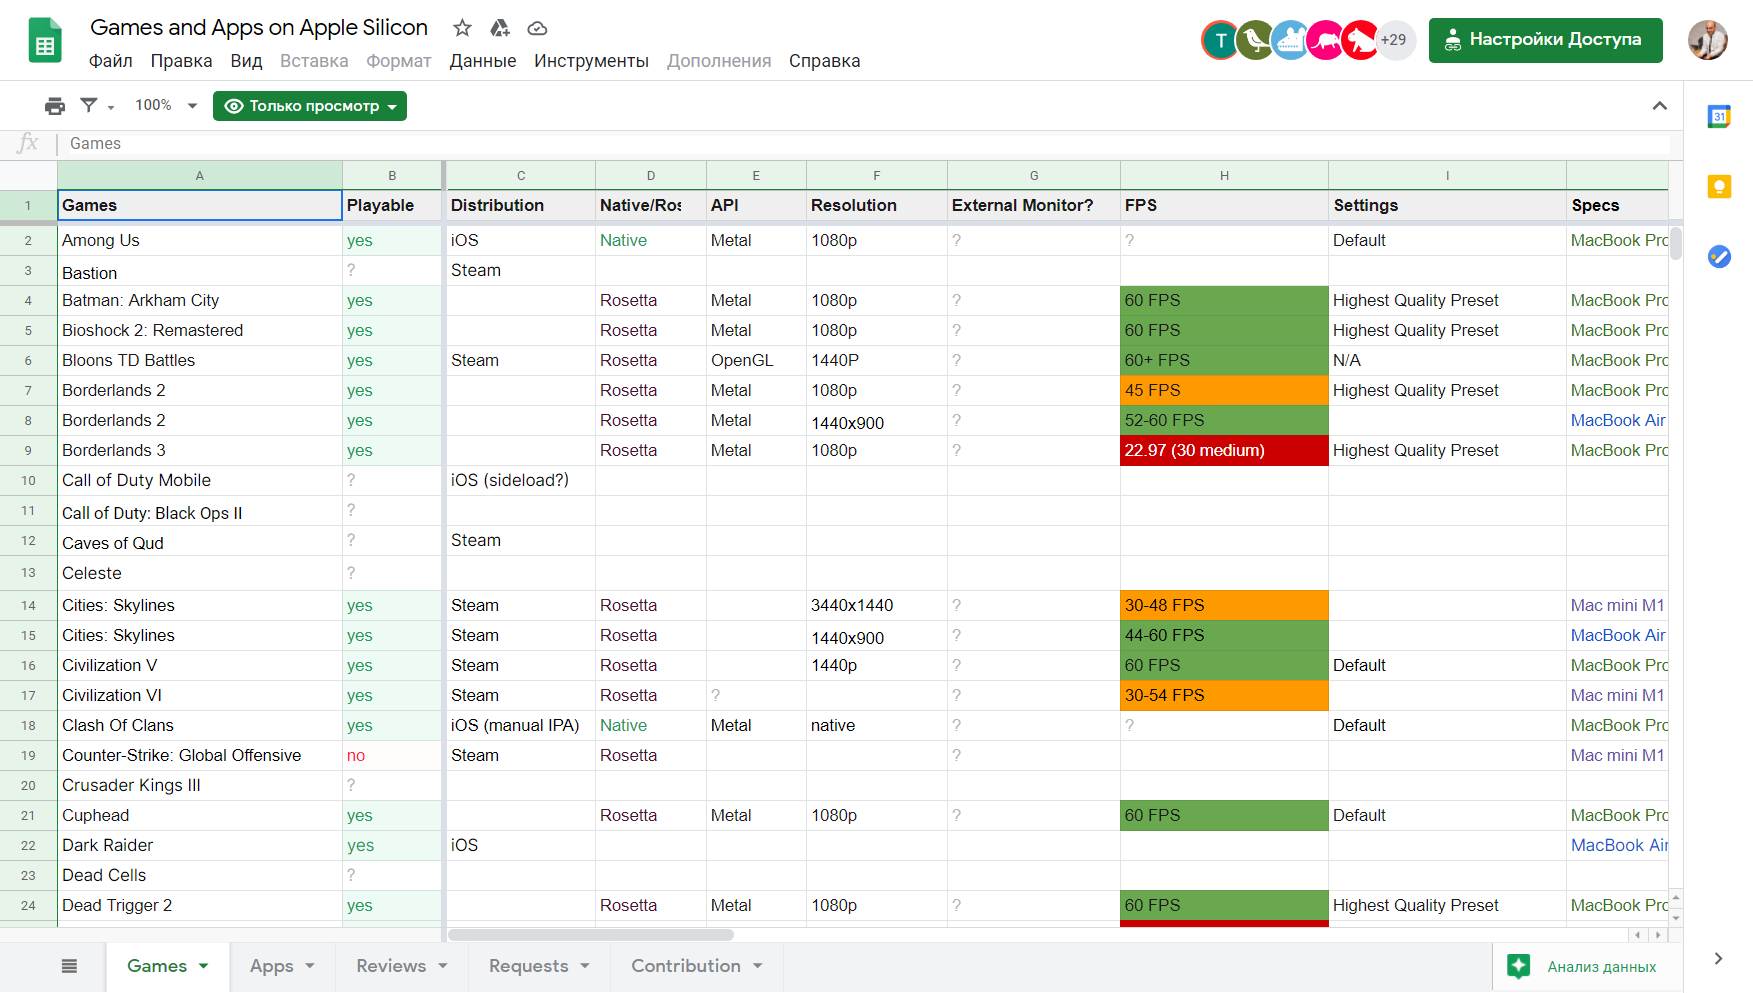Open Google Calendar side panel

tap(1719, 117)
